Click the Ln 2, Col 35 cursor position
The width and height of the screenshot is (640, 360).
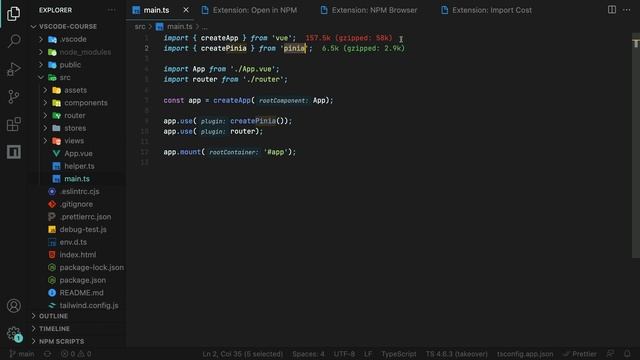pyautogui.click(x=242, y=354)
